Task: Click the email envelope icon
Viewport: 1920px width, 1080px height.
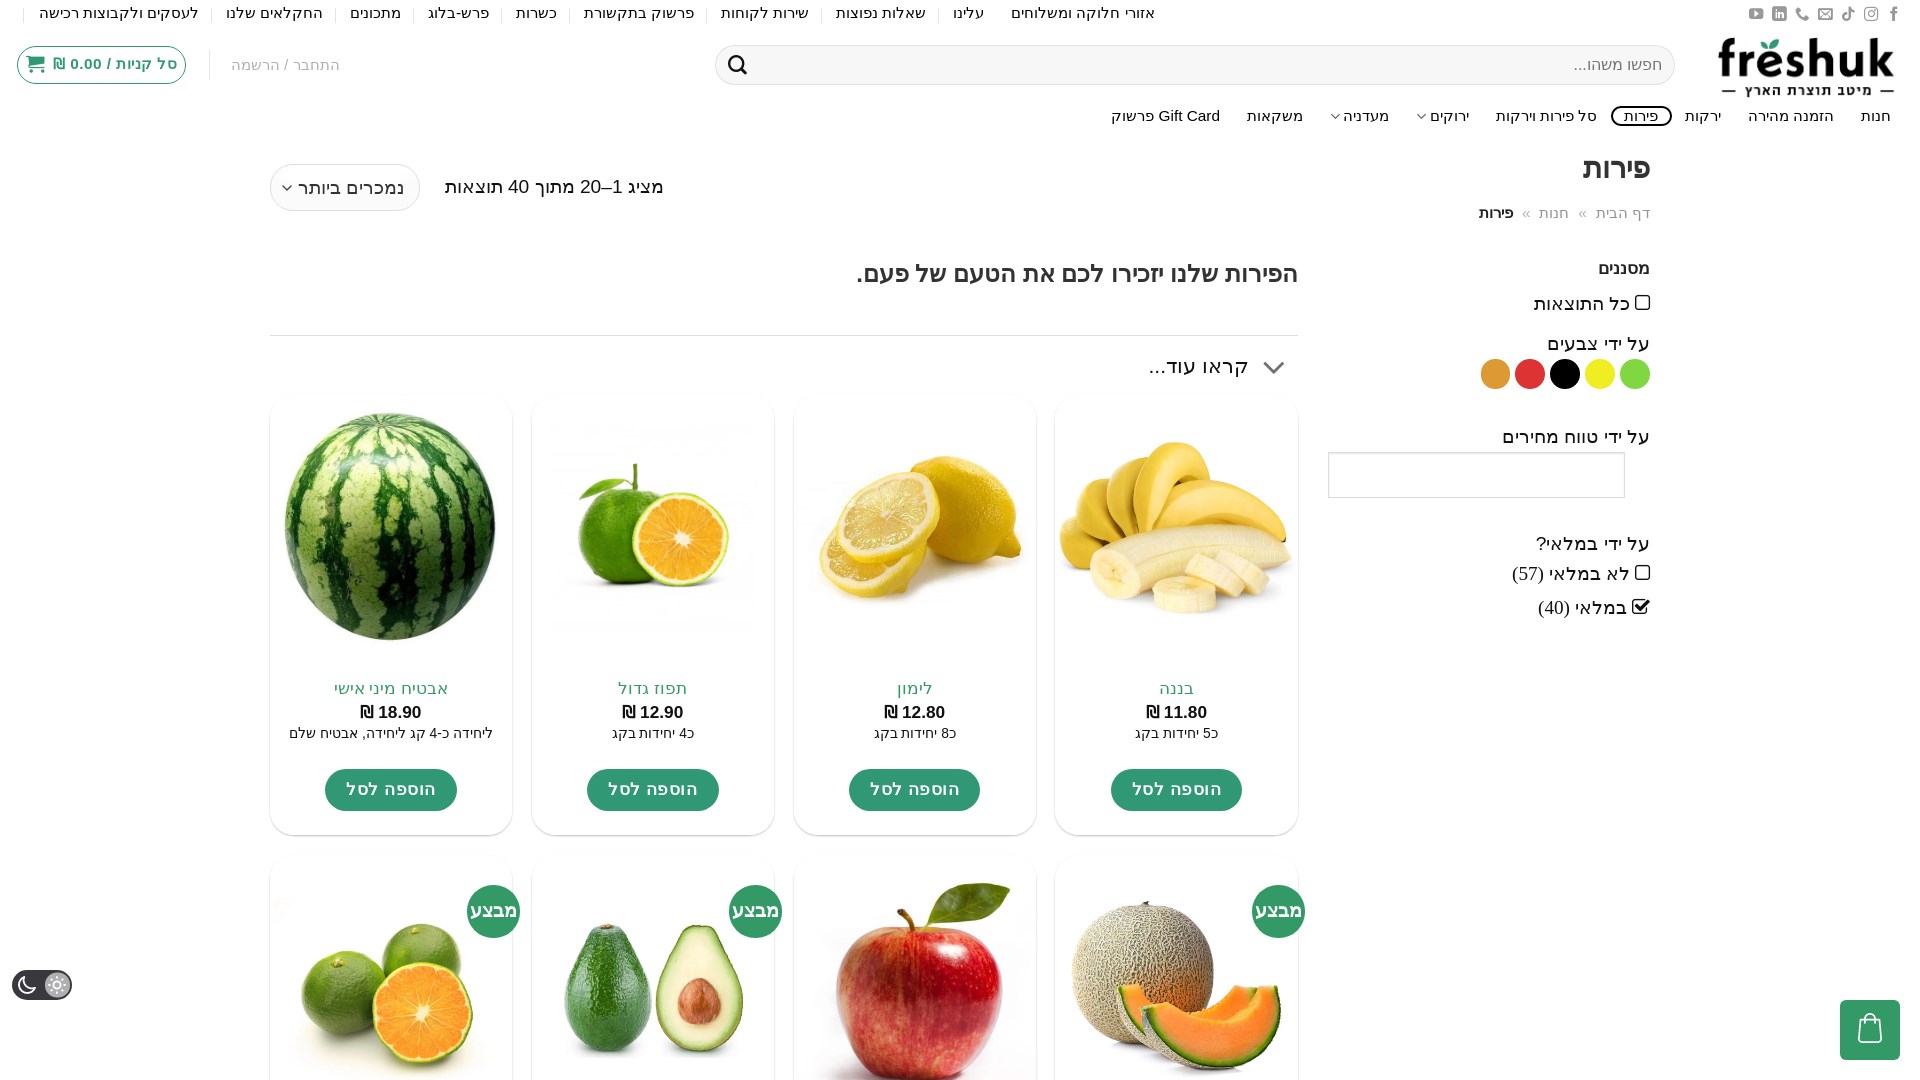Action: 1825,14
